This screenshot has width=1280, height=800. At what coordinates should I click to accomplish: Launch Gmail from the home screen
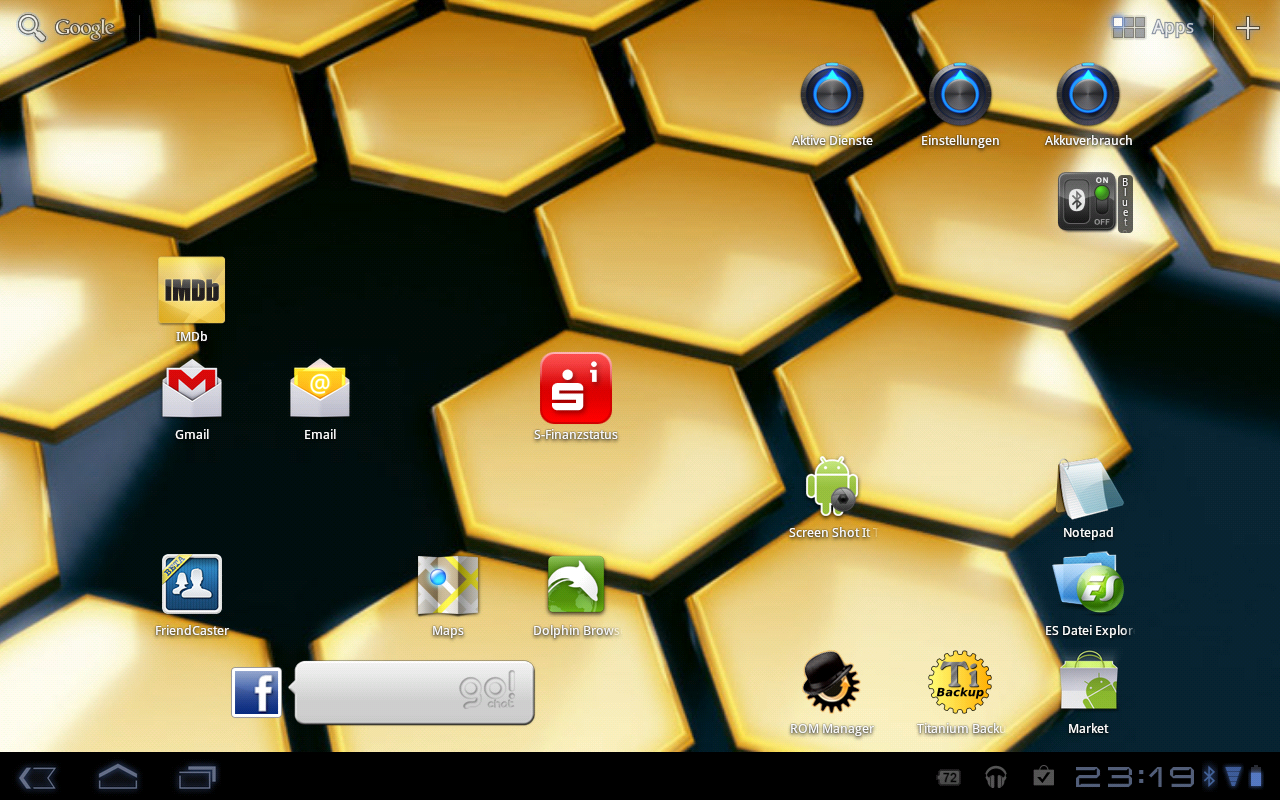pyautogui.click(x=192, y=389)
